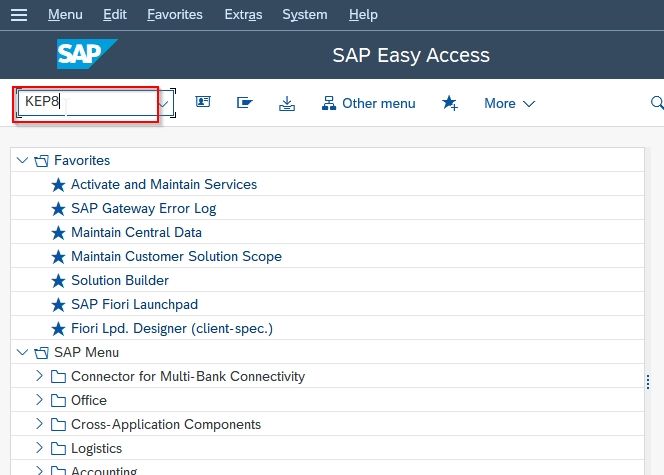
Task: Collapse the Favorites folder
Action: coord(22,160)
